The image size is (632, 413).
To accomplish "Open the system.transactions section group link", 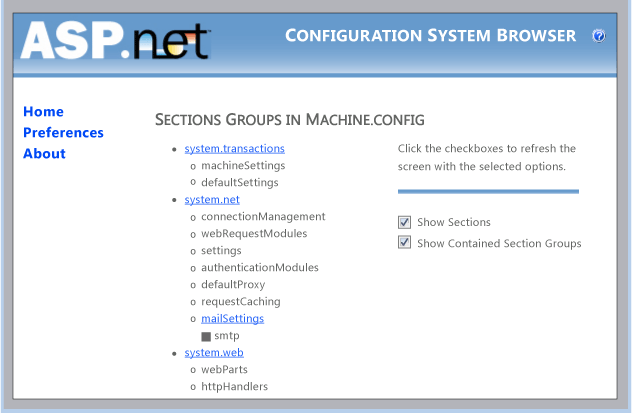I will [x=235, y=149].
